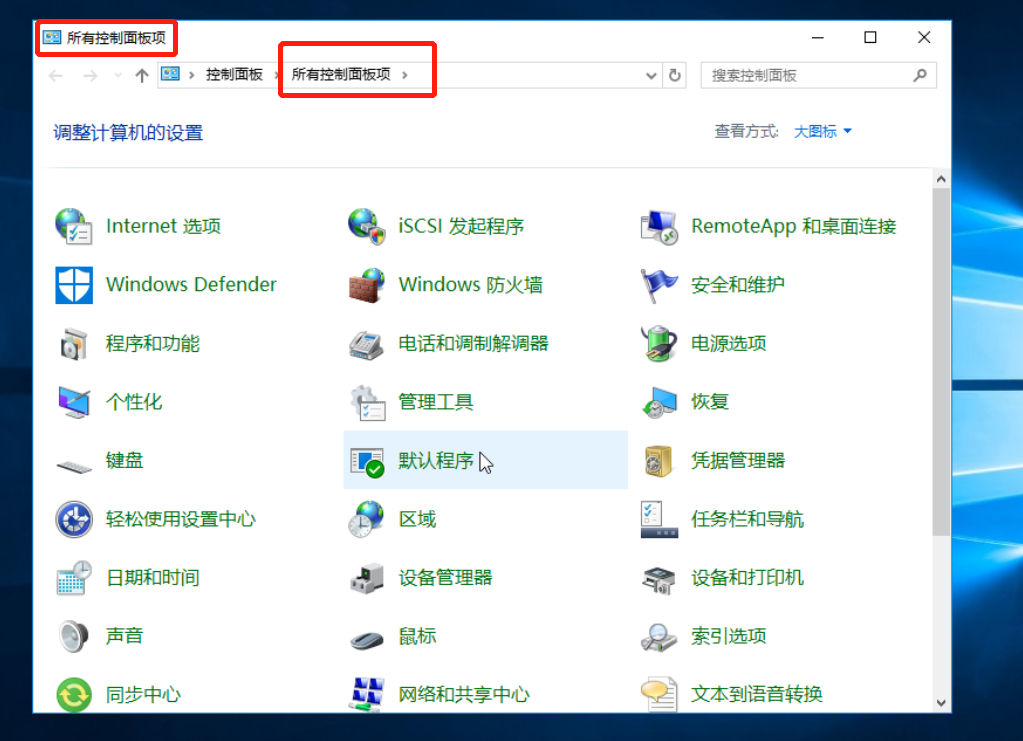
Task: Go forward with the forward arrow
Action: (x=90, y=76)
